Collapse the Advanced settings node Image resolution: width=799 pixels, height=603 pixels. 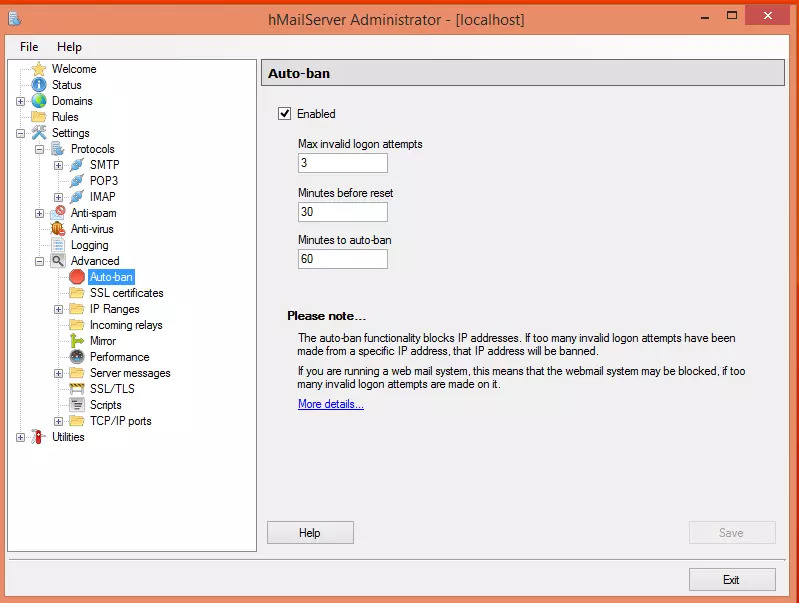click(x=40, y=261)
